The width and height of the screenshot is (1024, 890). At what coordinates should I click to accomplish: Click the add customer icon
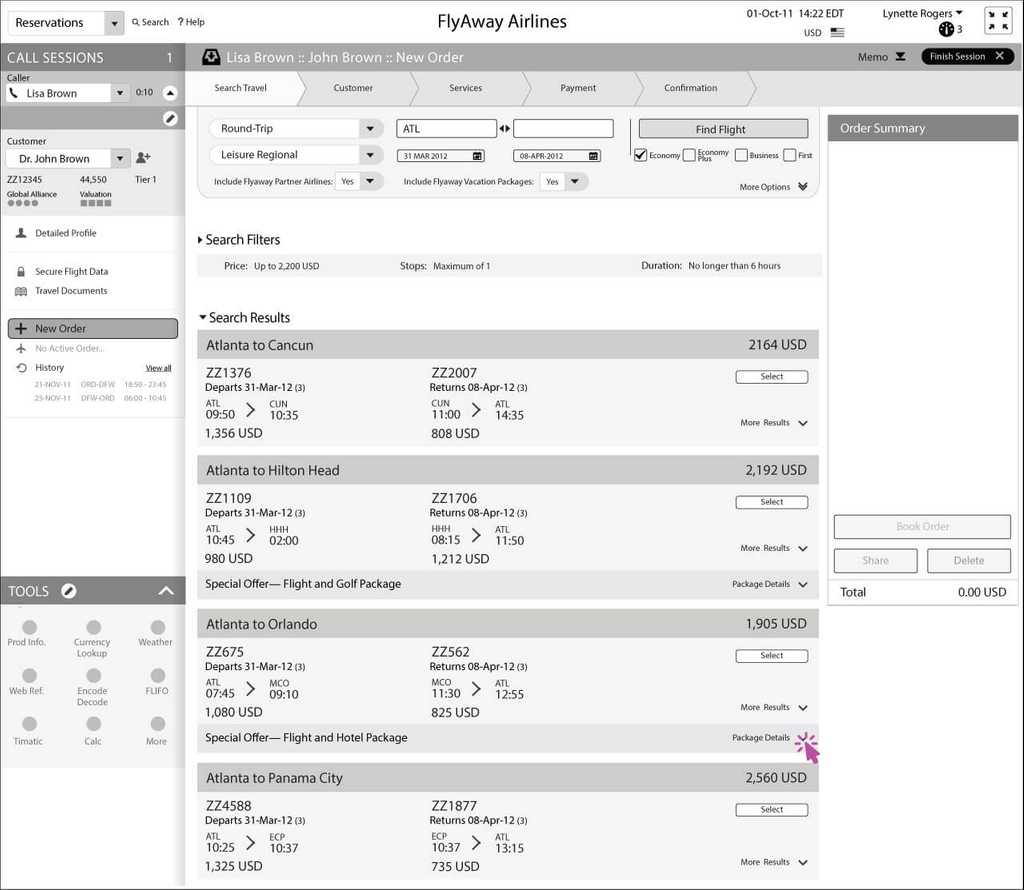click(x=143, y=158)
